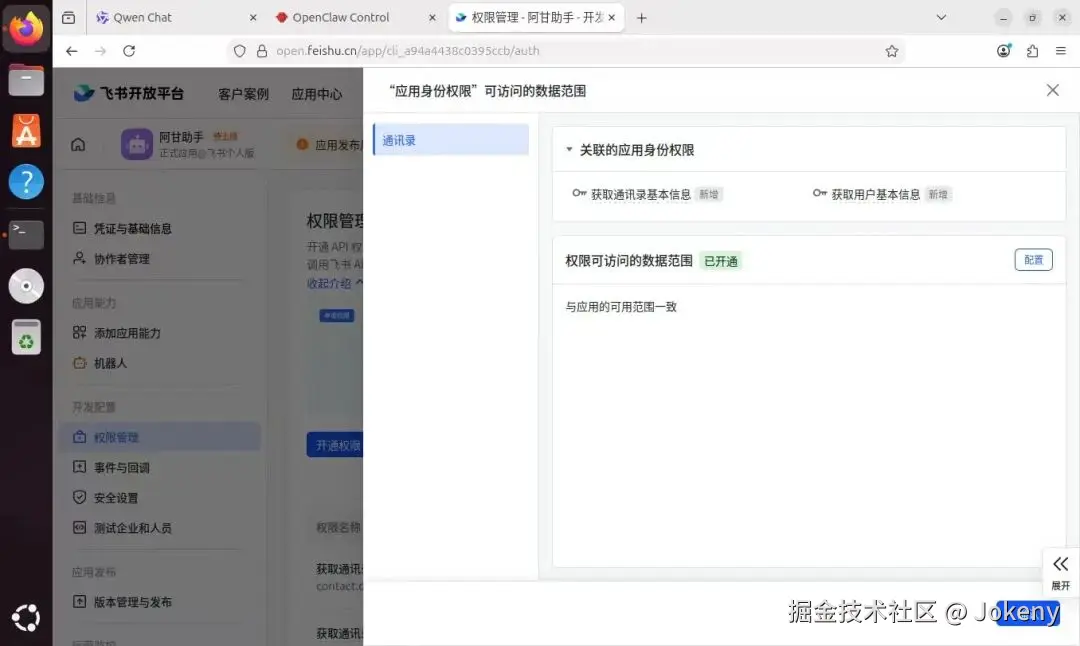Open a new browser tab
This screenshot has height=646, width=1080.
[641, 17]
